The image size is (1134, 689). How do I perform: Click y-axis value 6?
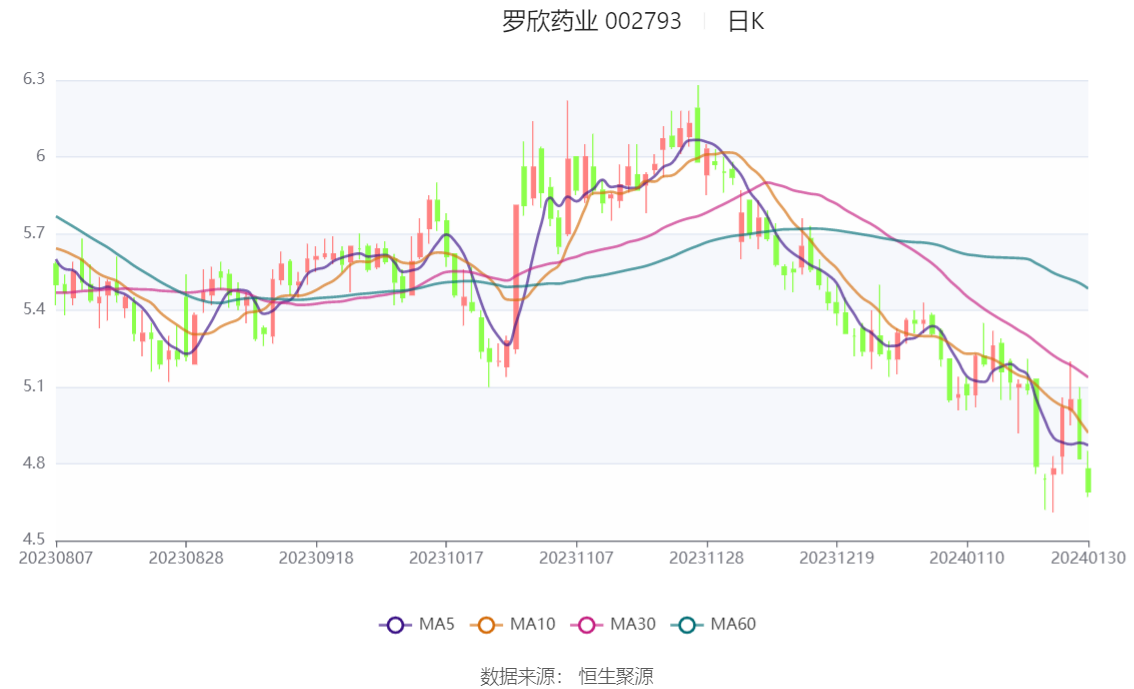(40, 156)
